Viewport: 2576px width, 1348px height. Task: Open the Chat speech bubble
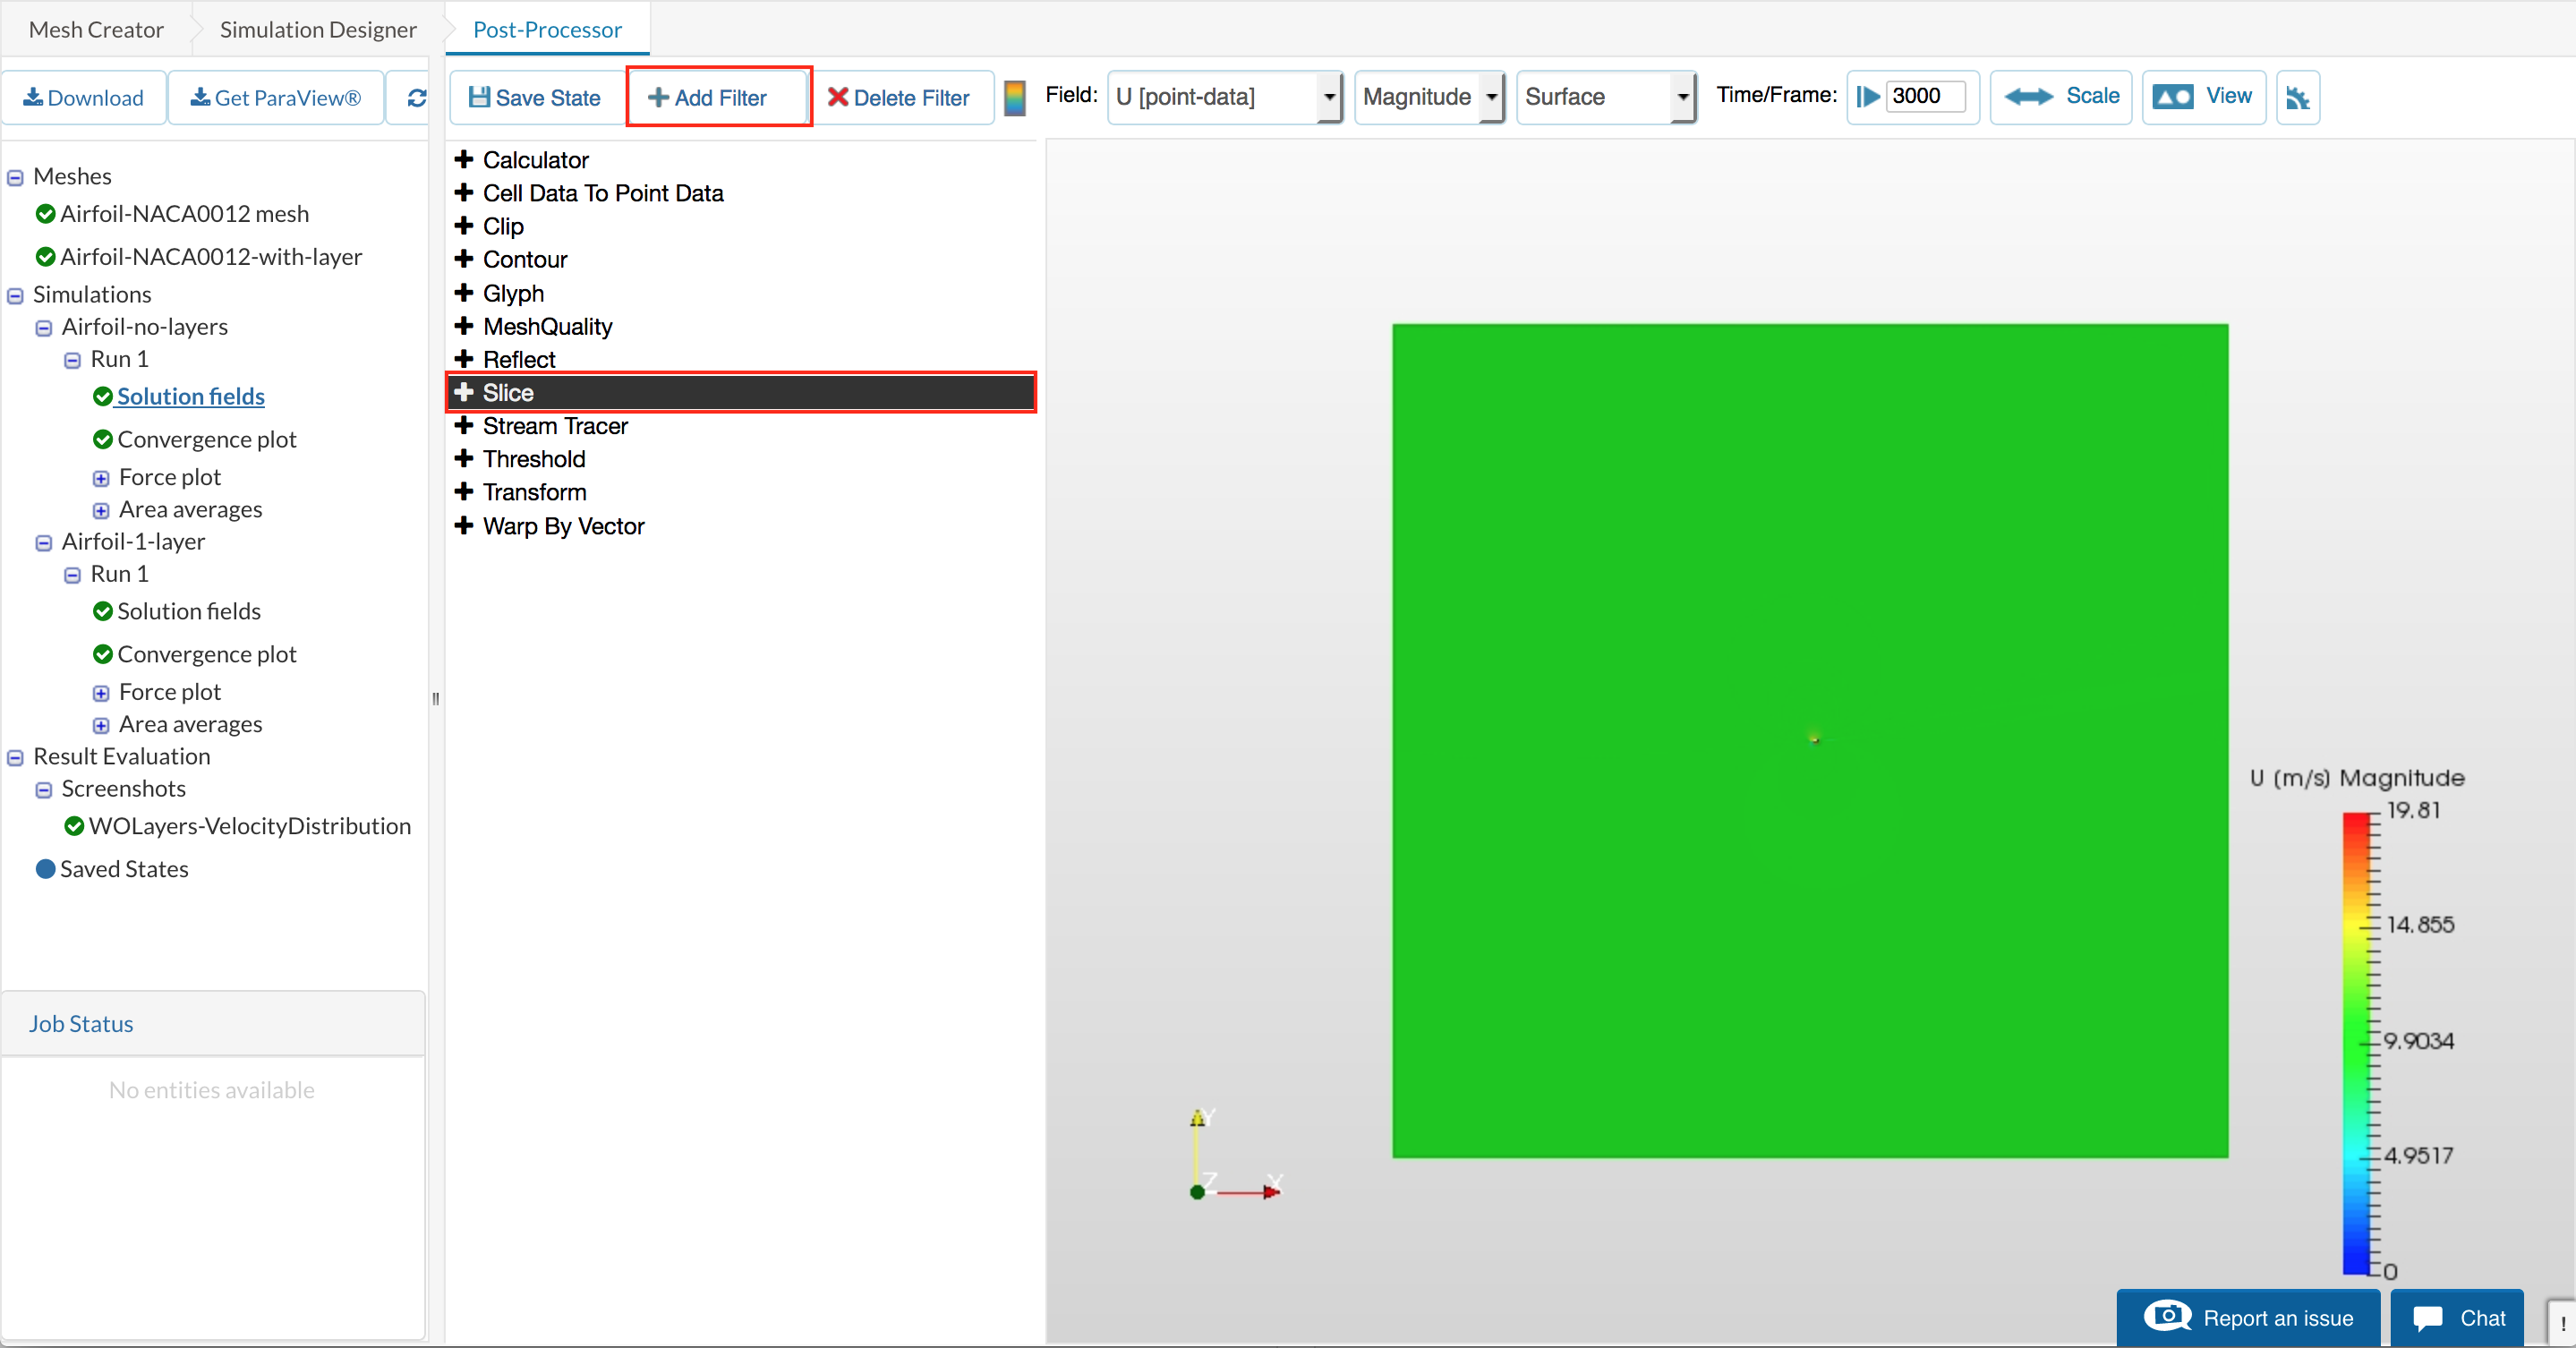click(2457, 1318)
